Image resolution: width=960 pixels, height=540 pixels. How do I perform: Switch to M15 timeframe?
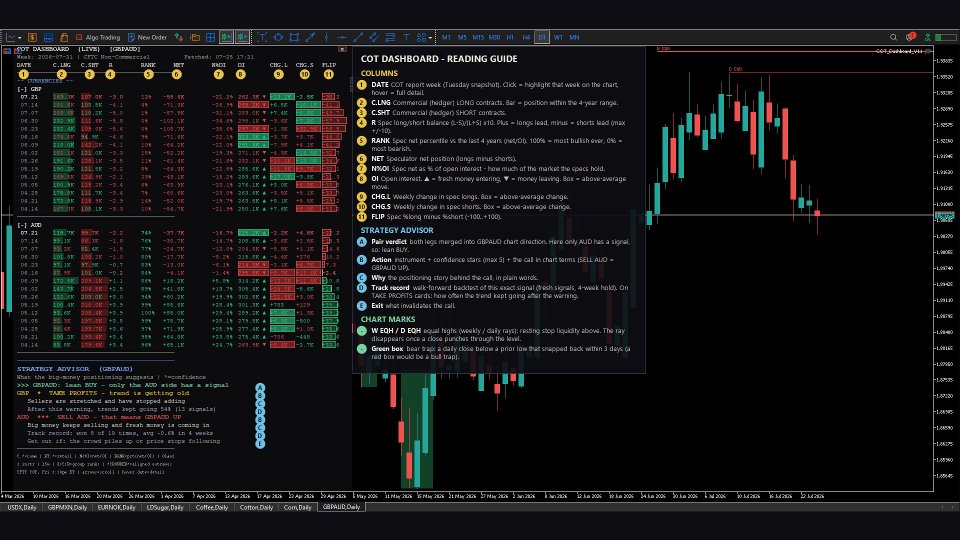click(x=478, y=37)
